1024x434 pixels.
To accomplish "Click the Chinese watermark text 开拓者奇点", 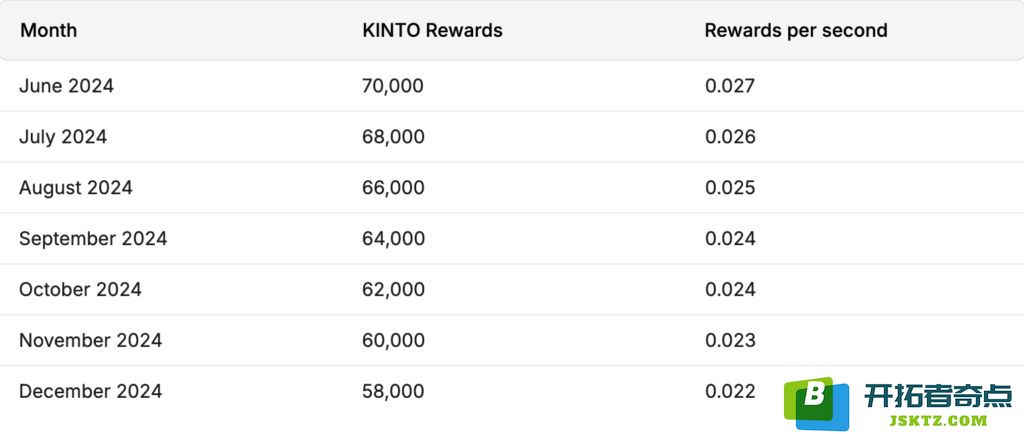I will pos(939,396).
